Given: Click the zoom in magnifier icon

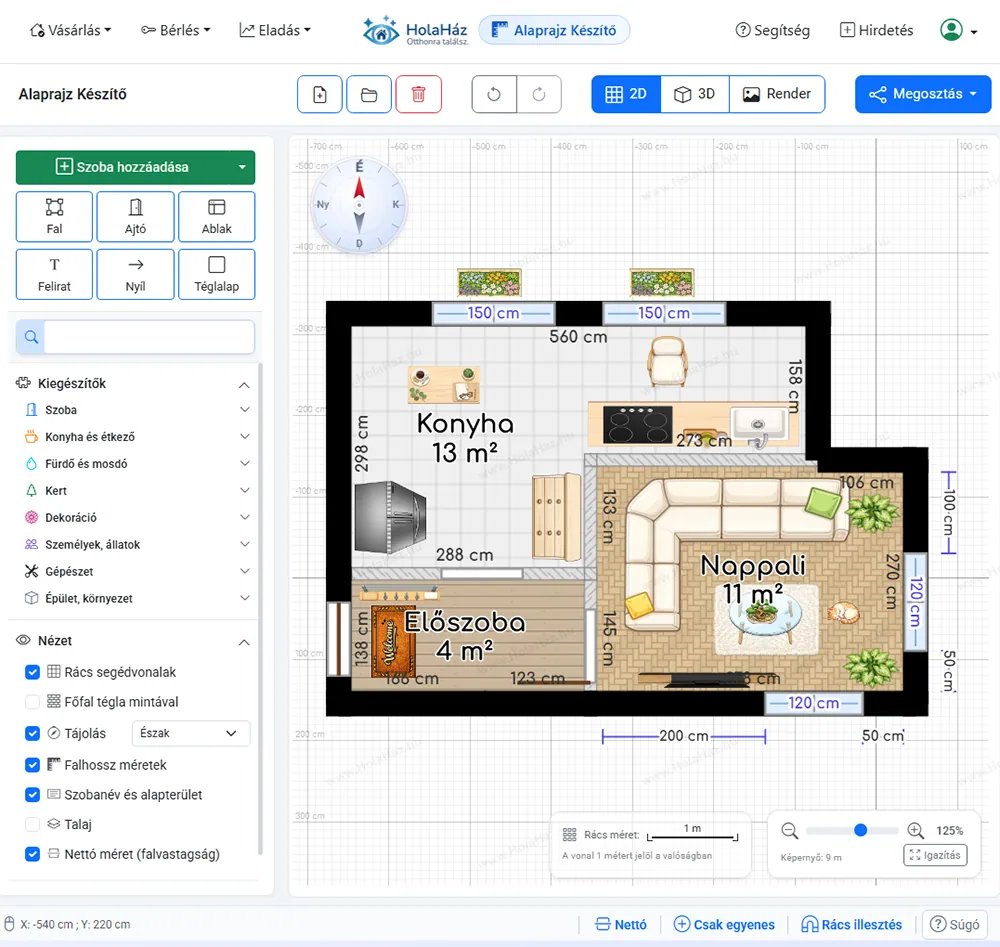Looking at the screenshot, I should click(915, 830).
